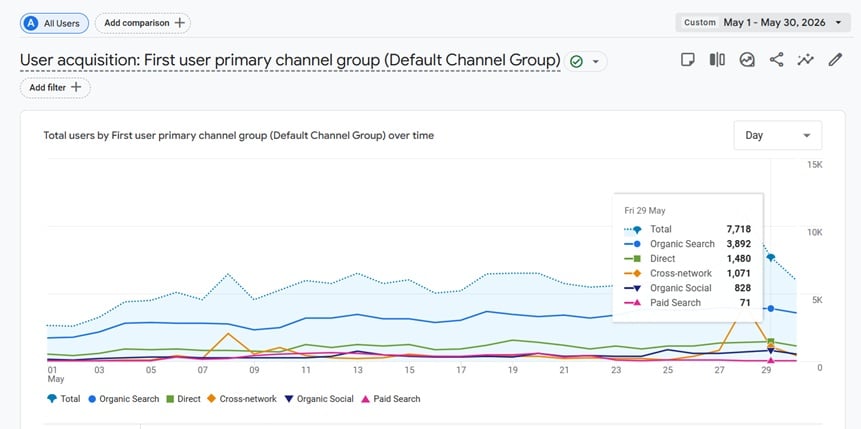Click the plus icon in Add filter
The image size is (861, 429).
[76, 87]
